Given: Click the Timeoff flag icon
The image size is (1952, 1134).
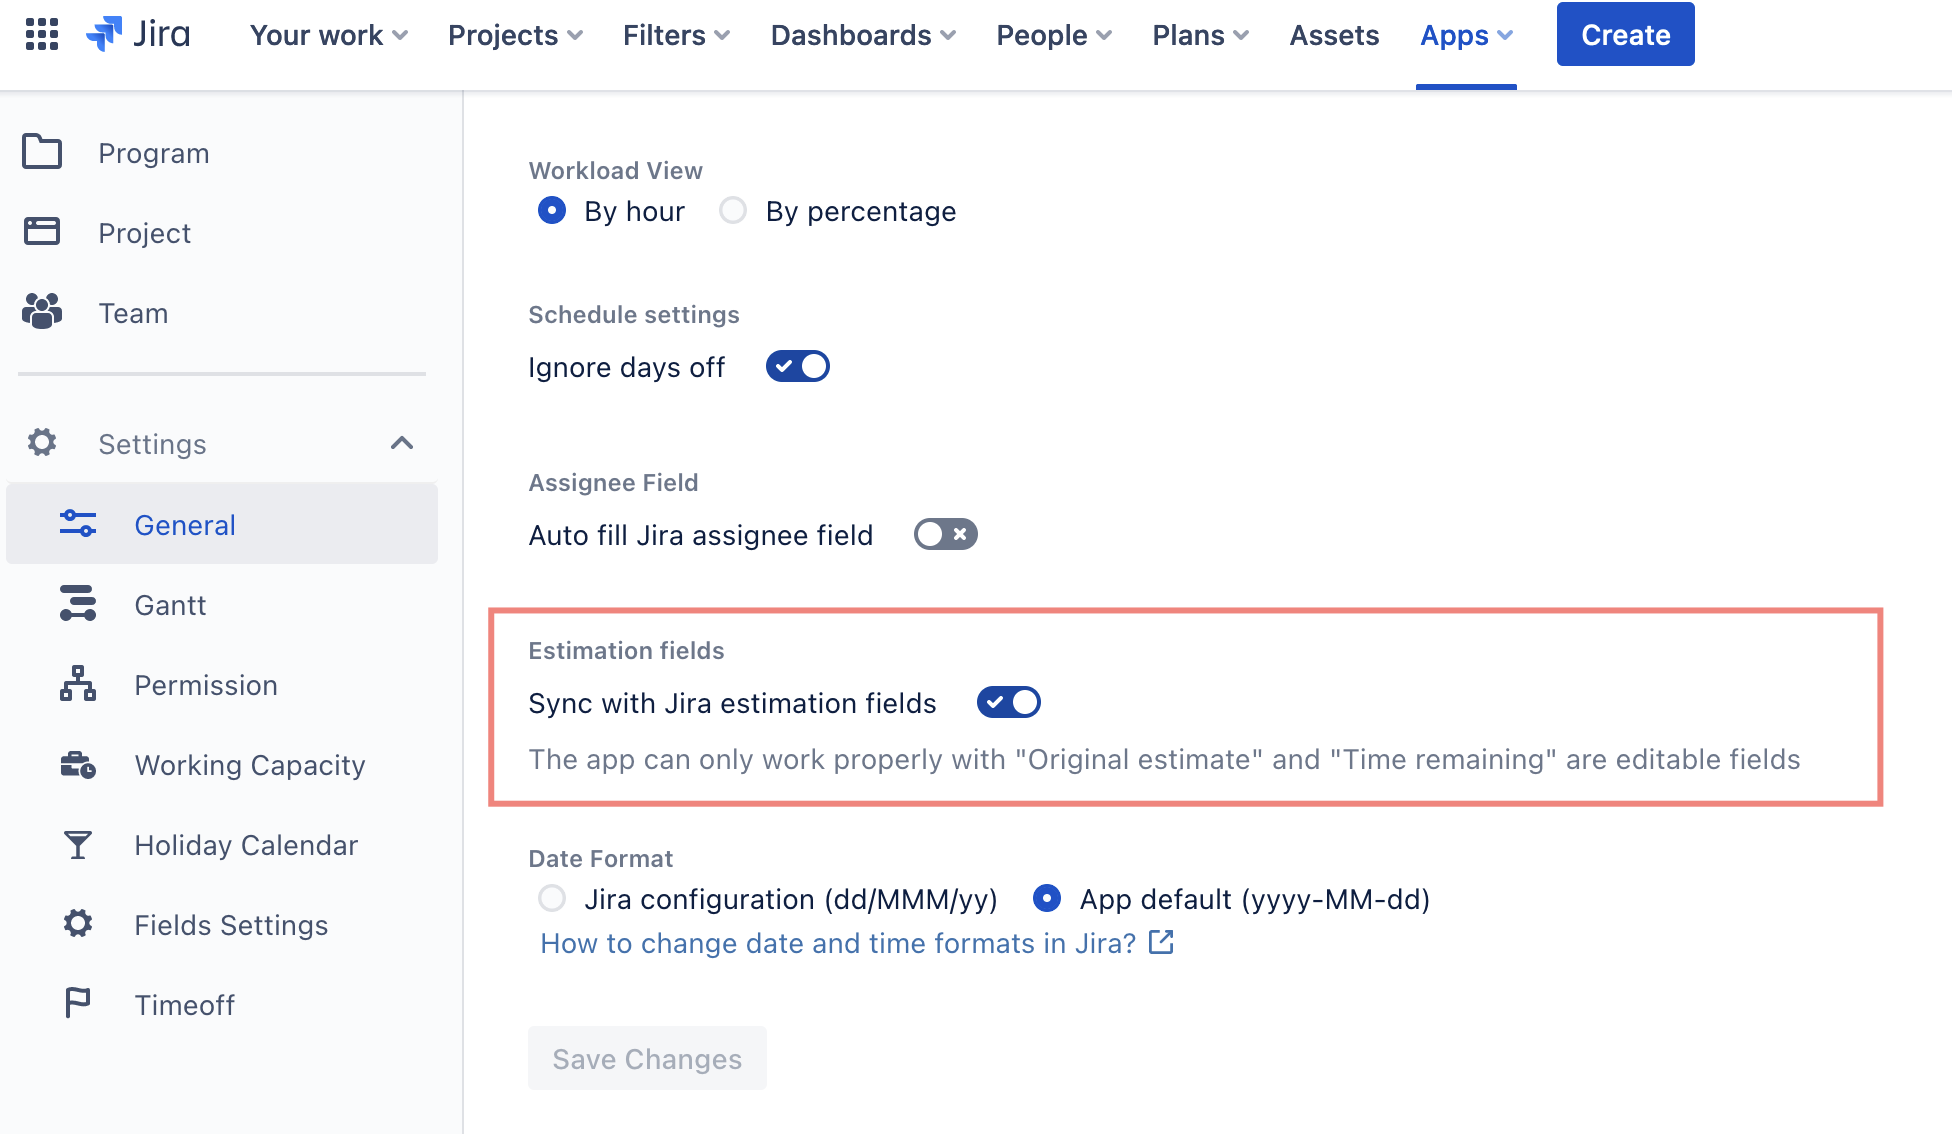Looking at the screenshot, I should pos(78,1003).
